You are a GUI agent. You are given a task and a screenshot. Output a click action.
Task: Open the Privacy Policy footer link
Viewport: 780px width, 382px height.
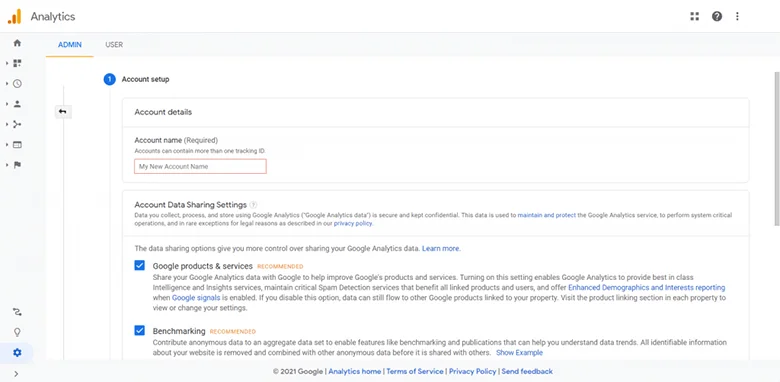pyautogui.click(x=473, y=371)
